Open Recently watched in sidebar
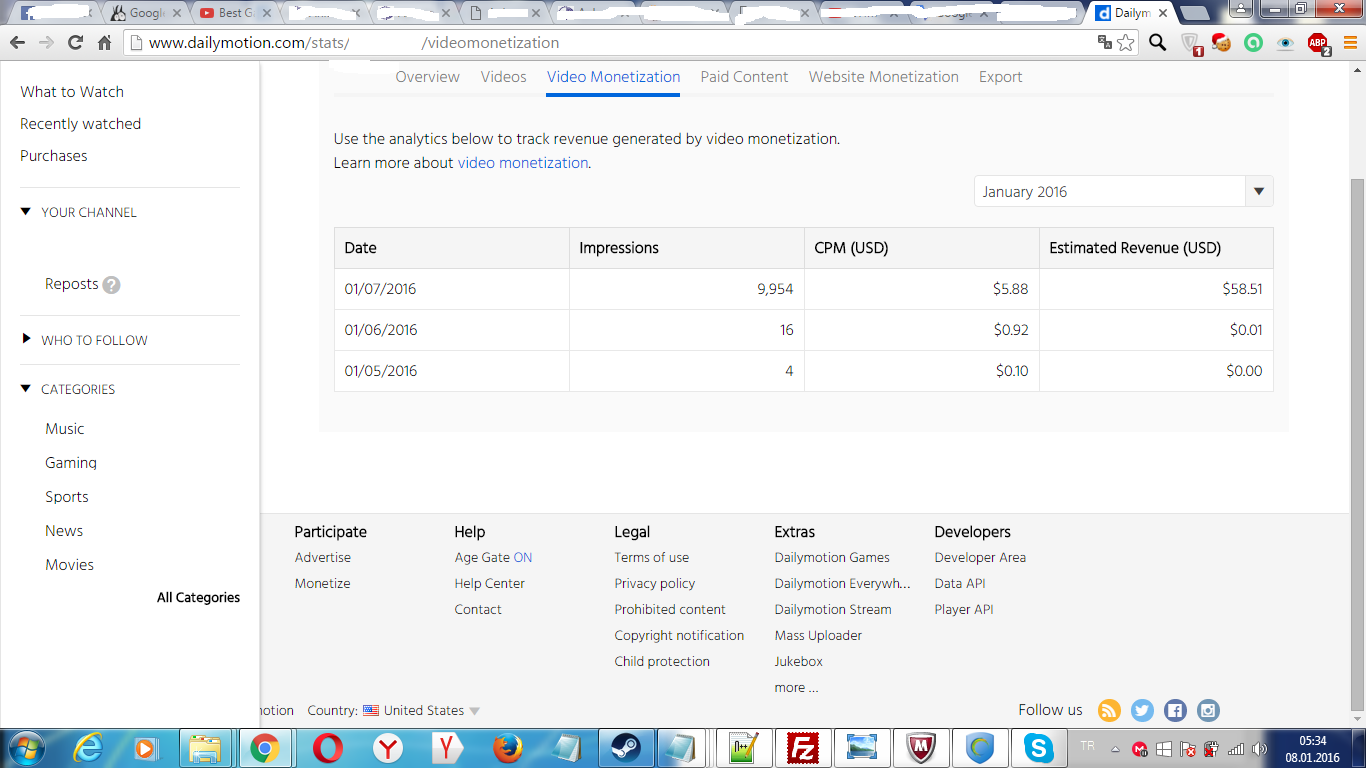Screen dimensions: 1366x768 (80, 124)
